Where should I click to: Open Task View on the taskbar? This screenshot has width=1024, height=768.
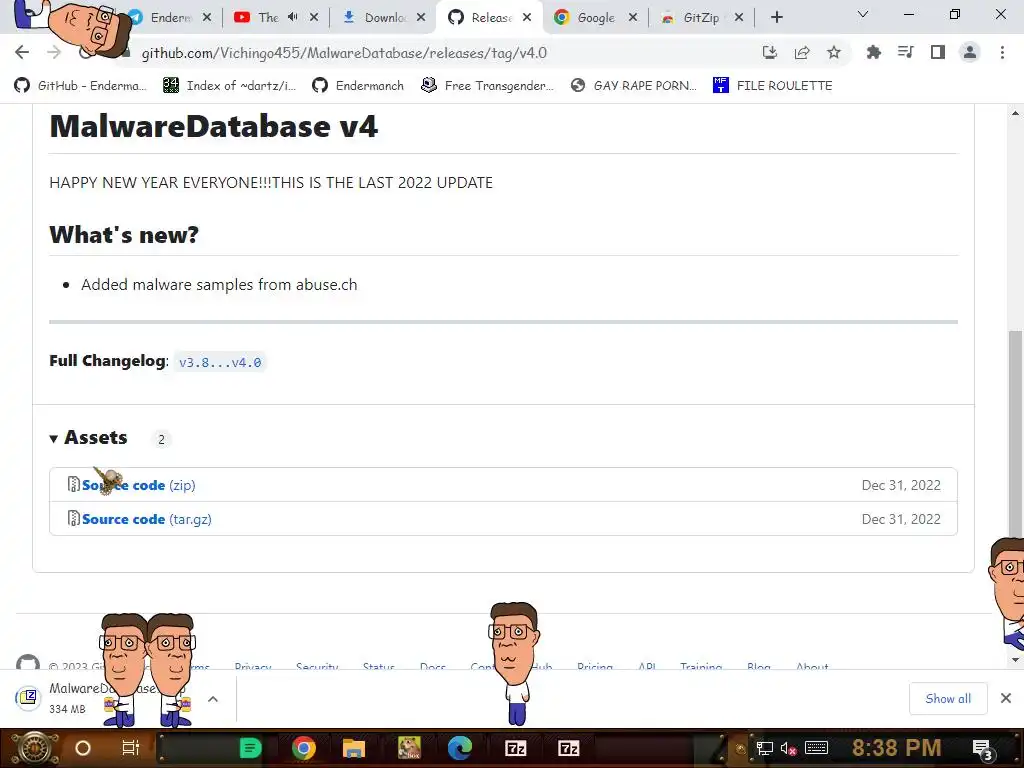[x=131, y=748]
